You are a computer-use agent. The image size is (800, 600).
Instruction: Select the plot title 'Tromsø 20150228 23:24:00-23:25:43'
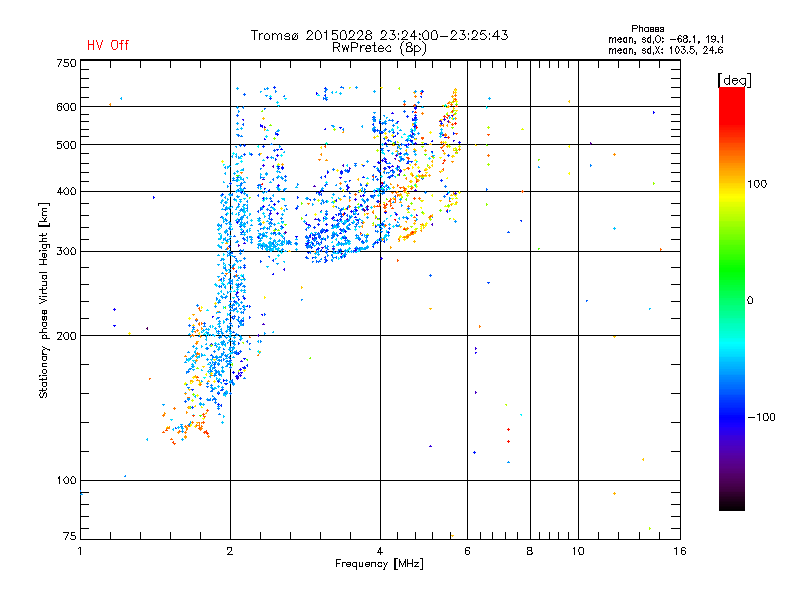pyautogui.click(x=379, y=35)
